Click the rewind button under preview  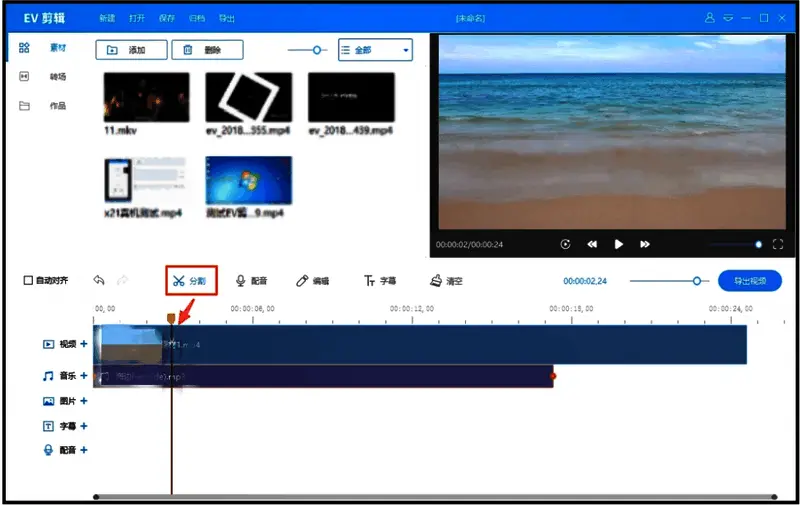point(592,244)
